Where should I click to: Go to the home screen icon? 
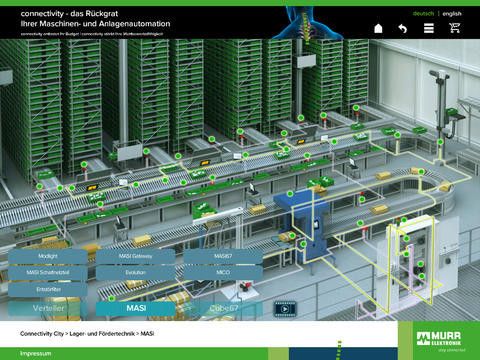378,28
